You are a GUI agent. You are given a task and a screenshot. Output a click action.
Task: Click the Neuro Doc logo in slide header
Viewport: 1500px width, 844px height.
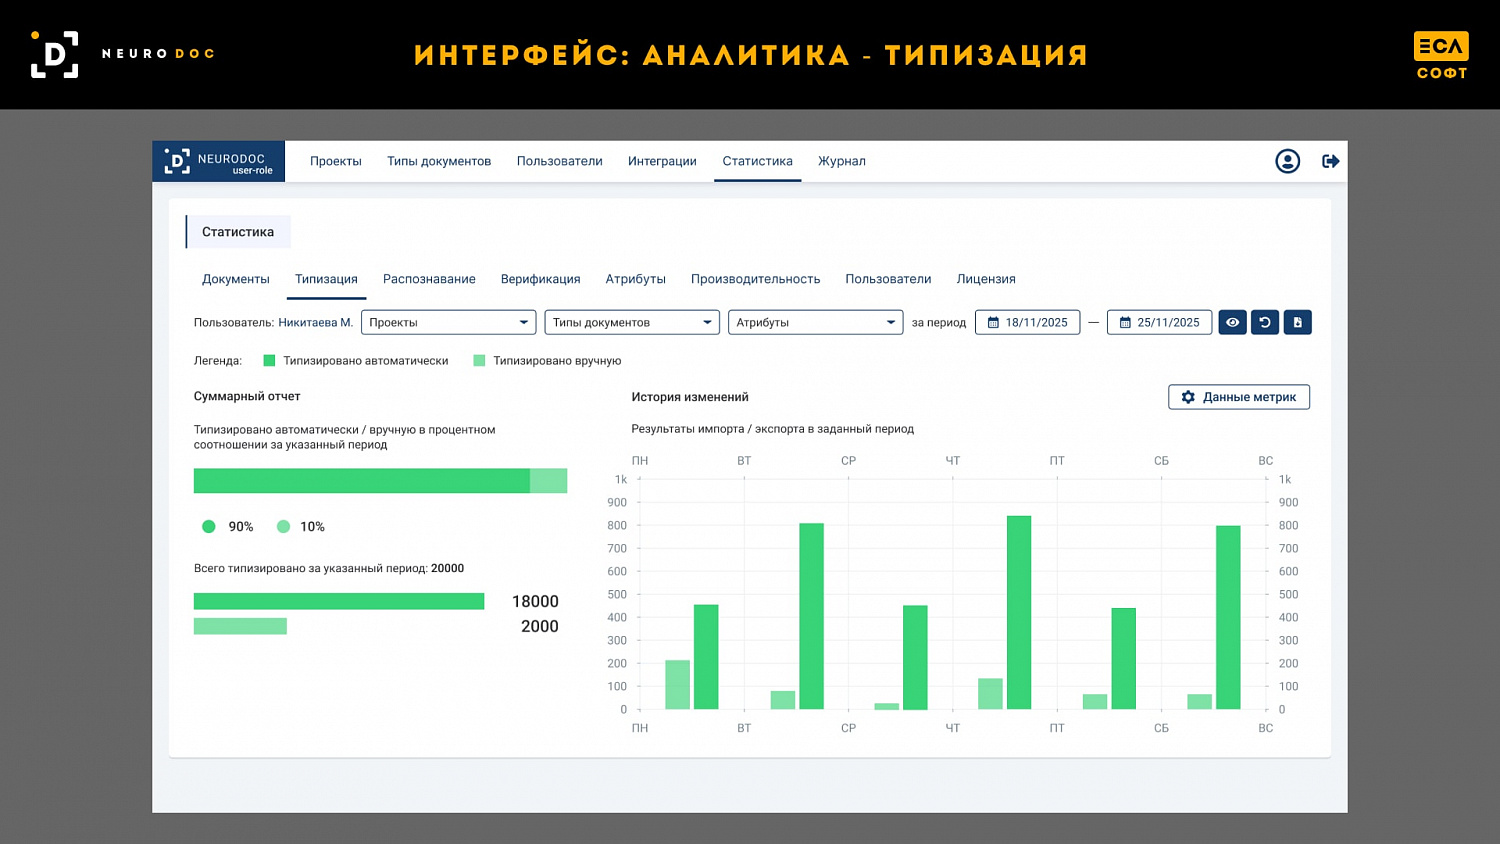click(123, 54)
